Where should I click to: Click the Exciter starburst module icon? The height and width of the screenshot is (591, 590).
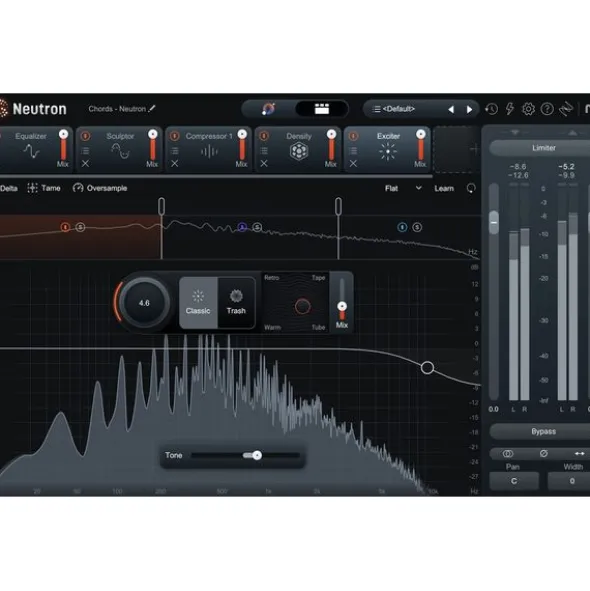(x=388, y=152)
